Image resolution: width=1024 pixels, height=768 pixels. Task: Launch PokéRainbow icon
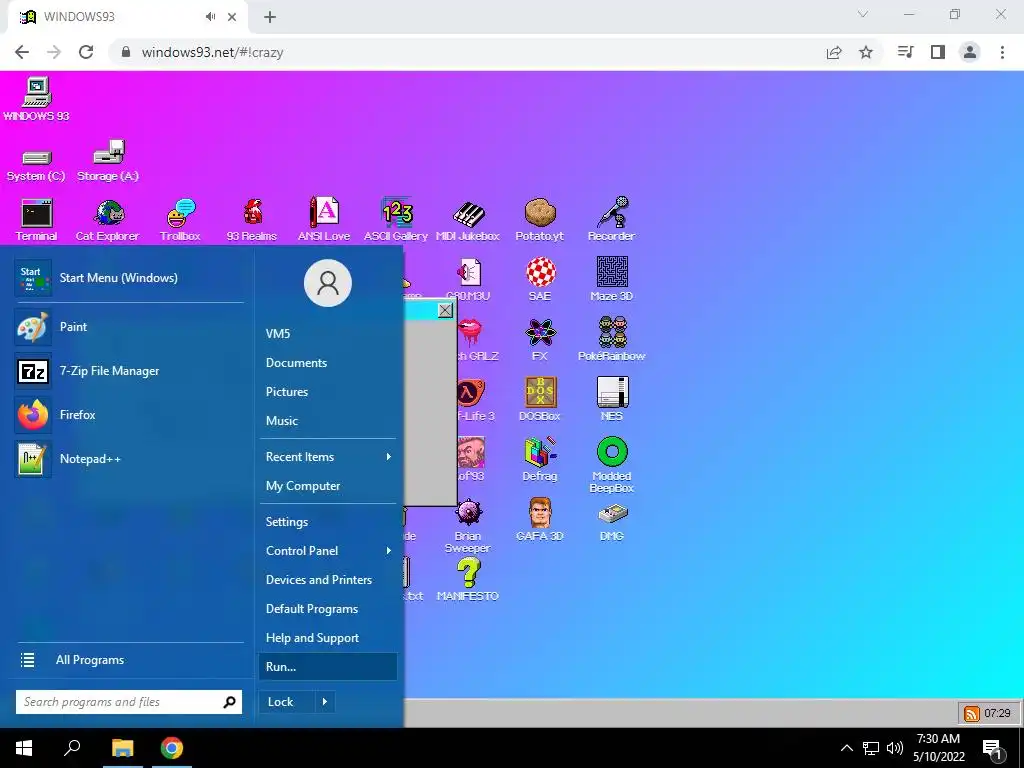point(612,340)
